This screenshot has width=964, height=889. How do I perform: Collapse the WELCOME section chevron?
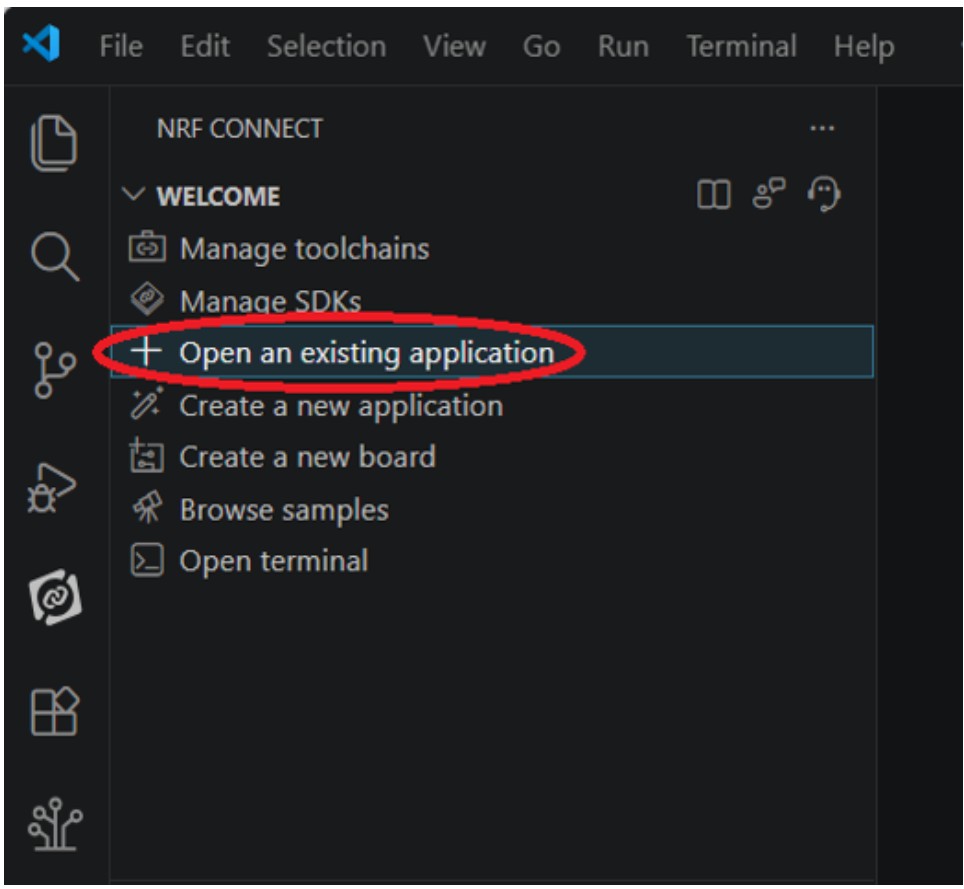pos(133,194)
